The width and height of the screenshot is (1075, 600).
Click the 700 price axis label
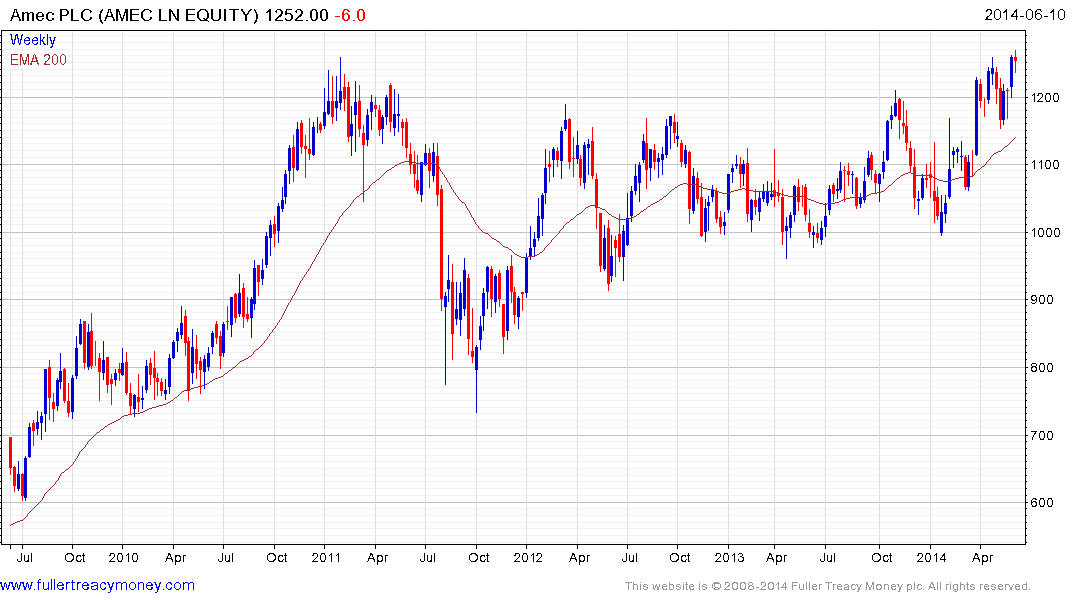tap(1042, 435)
